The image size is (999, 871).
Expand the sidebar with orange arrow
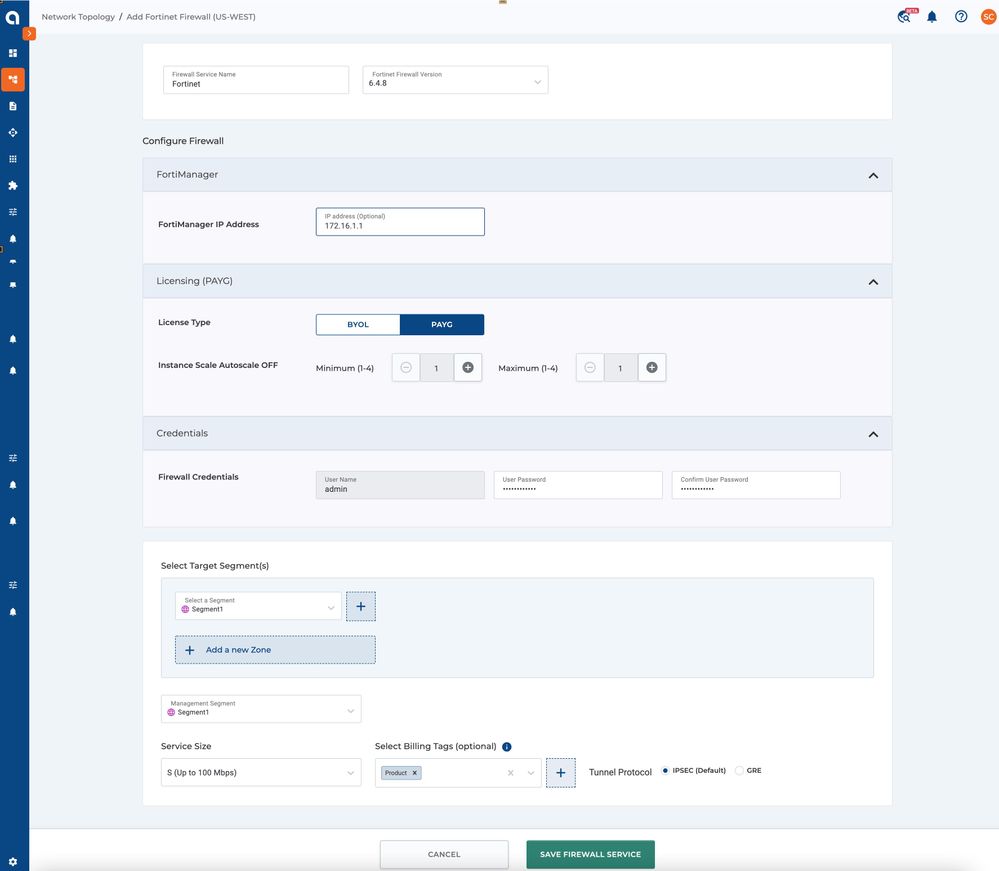click(29, 33)
